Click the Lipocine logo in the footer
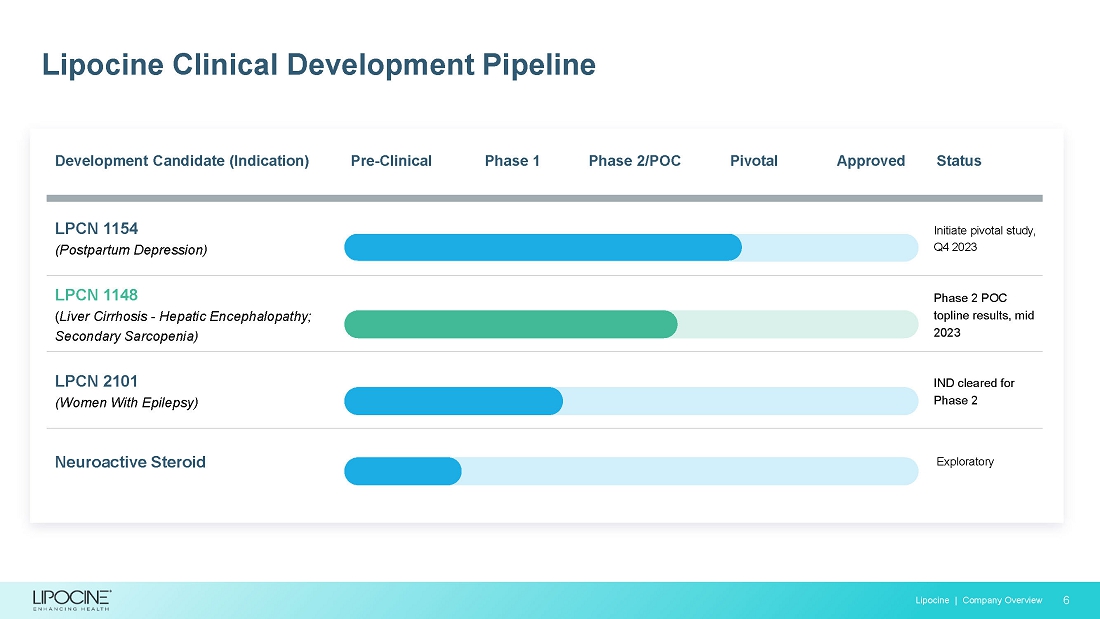 (72, 599)
